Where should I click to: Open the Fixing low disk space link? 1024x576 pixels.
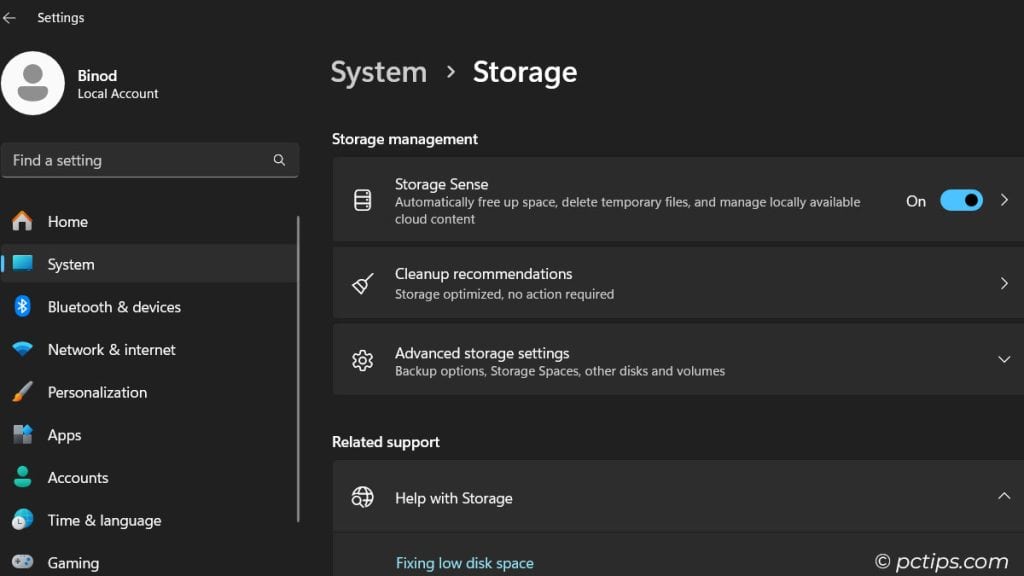coord(464,563)
